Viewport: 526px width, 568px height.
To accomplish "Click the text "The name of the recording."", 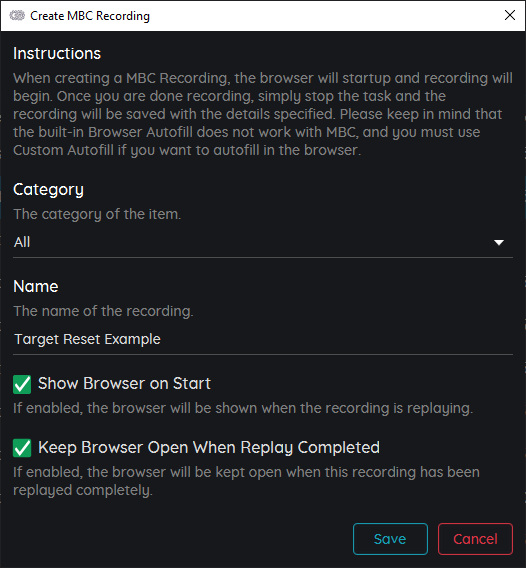I will pyautogui.click(x=103, y=311).
